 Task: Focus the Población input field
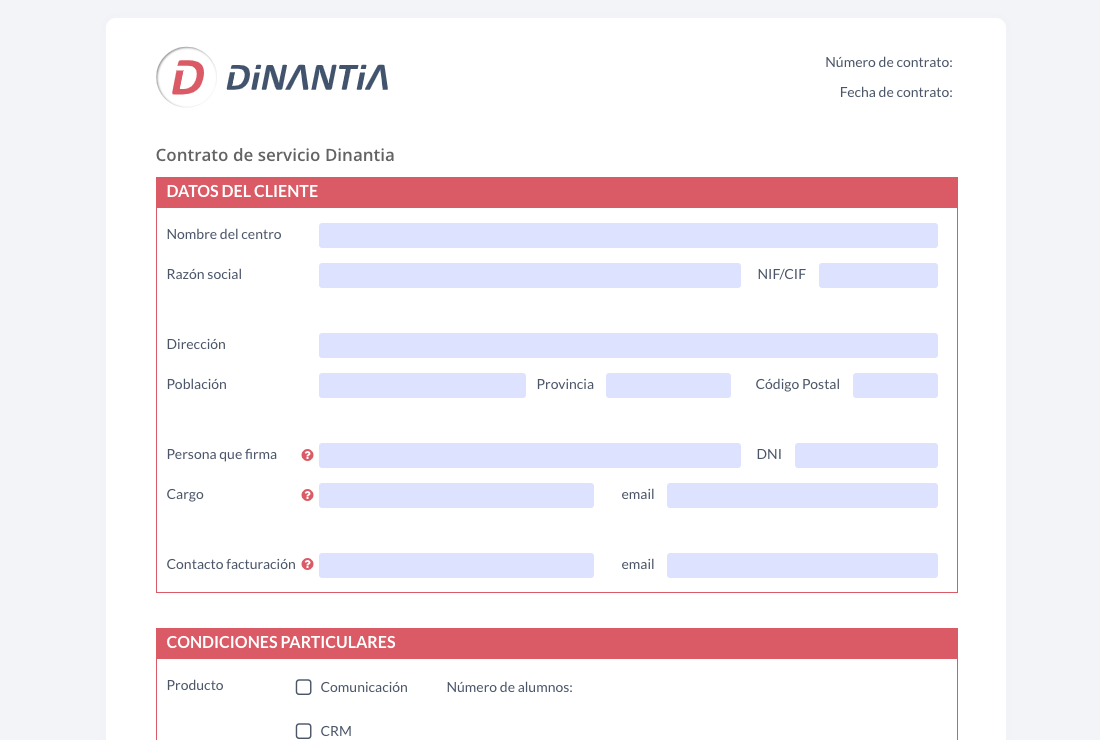point(422,385)
